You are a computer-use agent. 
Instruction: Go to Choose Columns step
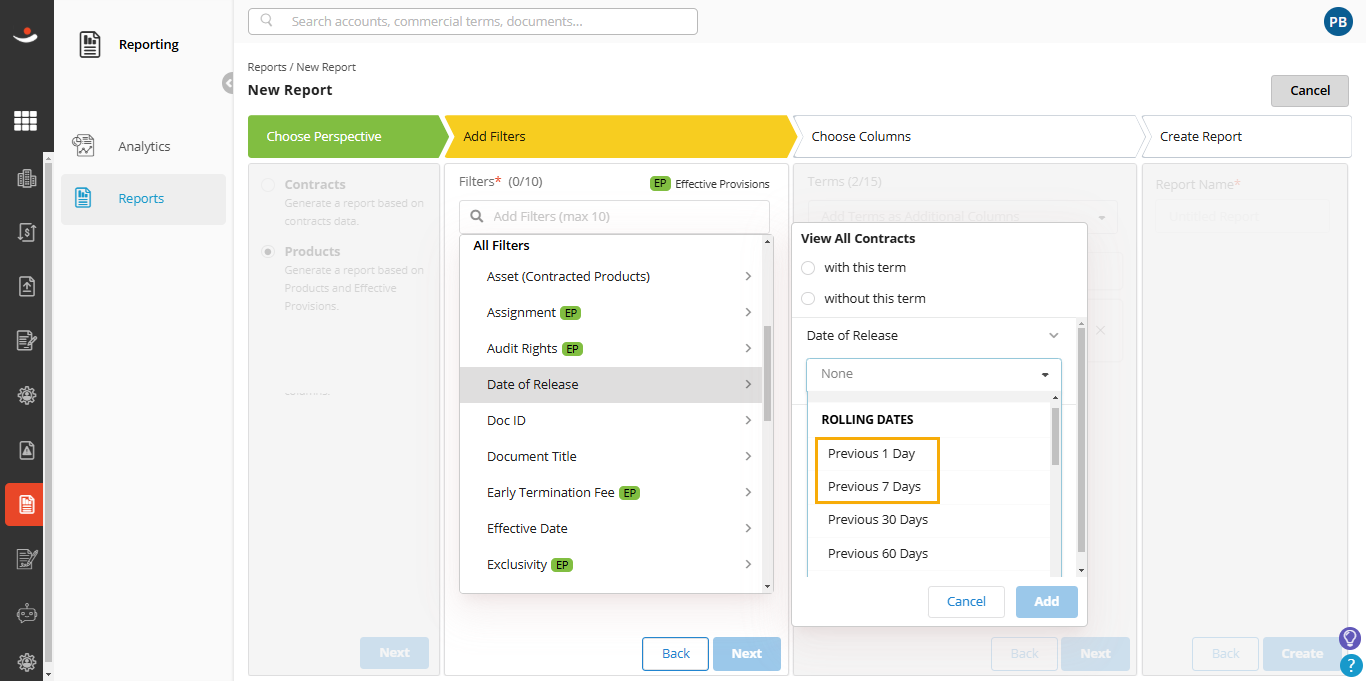[968, 137]
